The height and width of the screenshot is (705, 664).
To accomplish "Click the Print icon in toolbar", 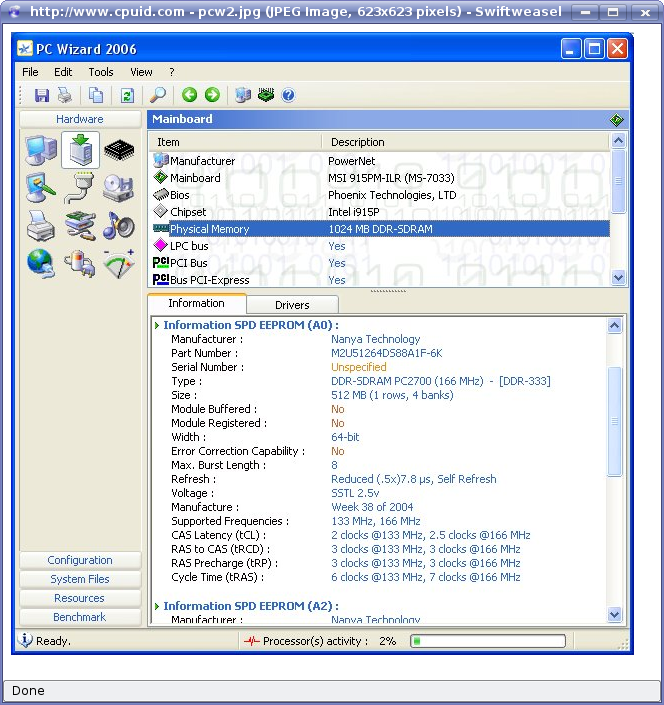I will pos(65,95).
